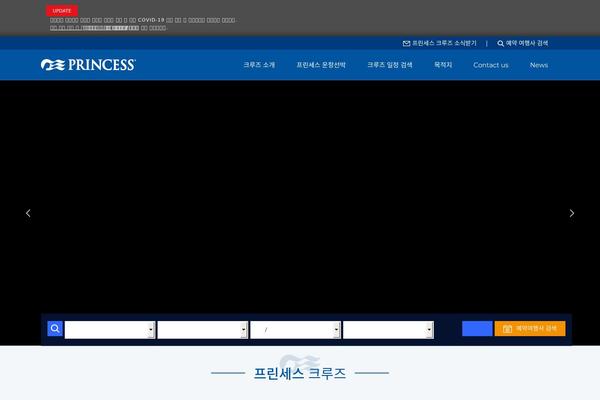The image size is (600, 400).
Task: Click the orange 예약여행사 검색 button
Action: 530,328
